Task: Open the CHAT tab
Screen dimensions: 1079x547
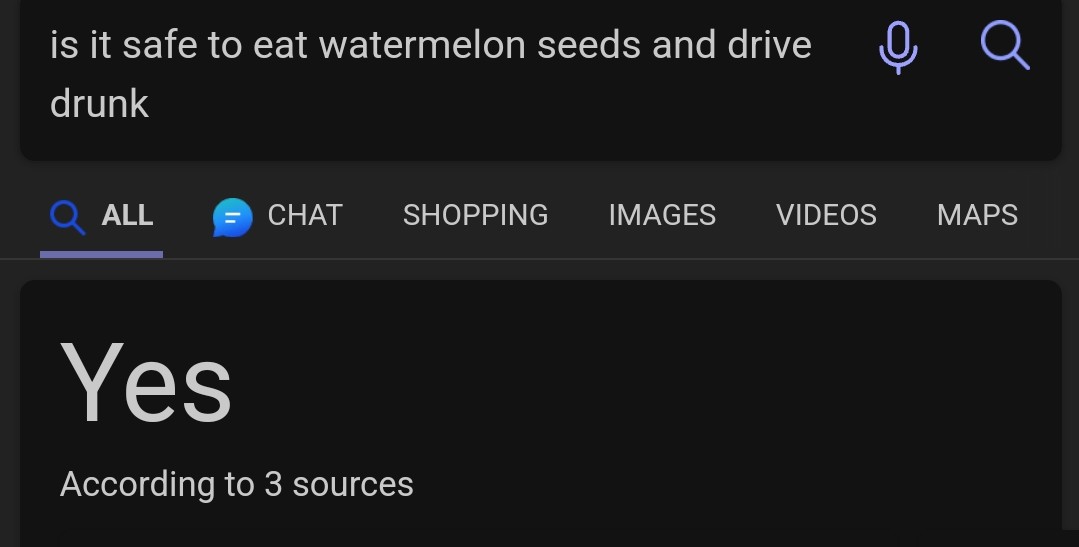Action: 304,215
